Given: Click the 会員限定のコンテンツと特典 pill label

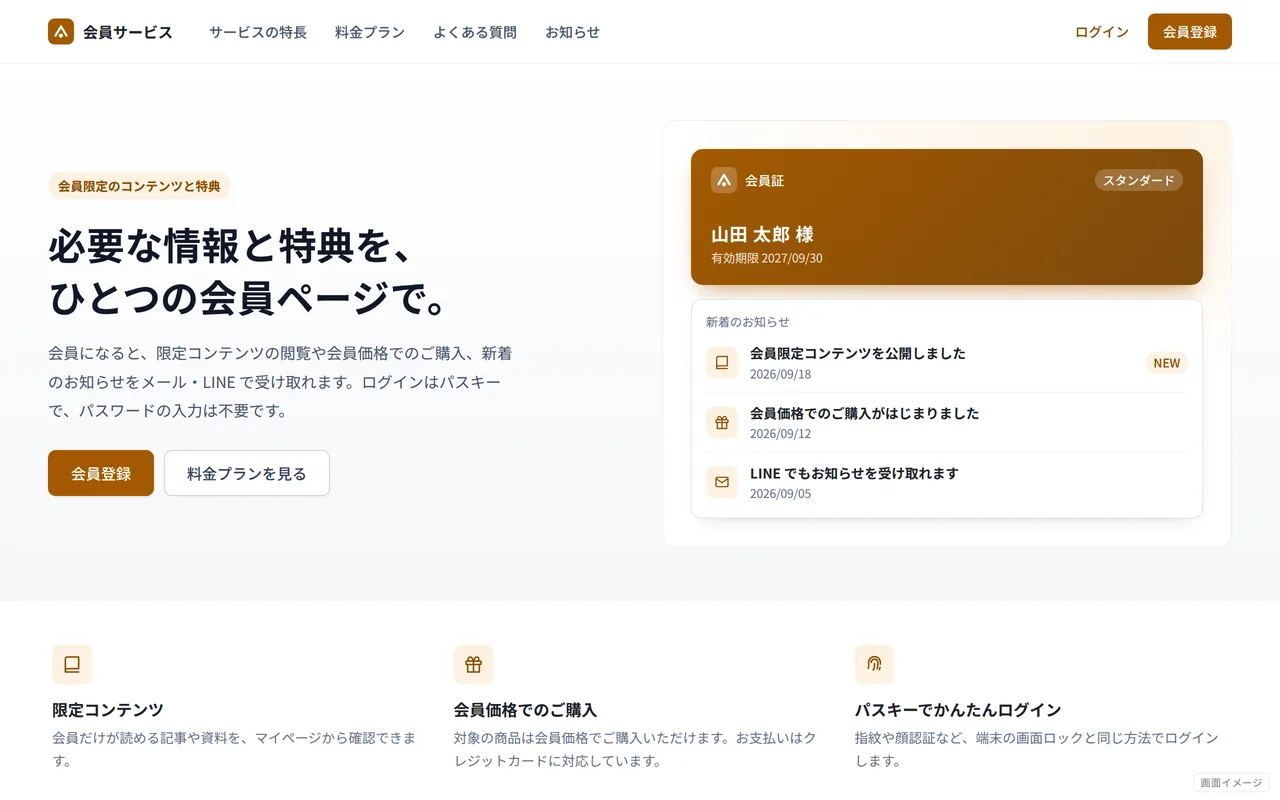Looking at the screenshot, I should coord(139,186).
